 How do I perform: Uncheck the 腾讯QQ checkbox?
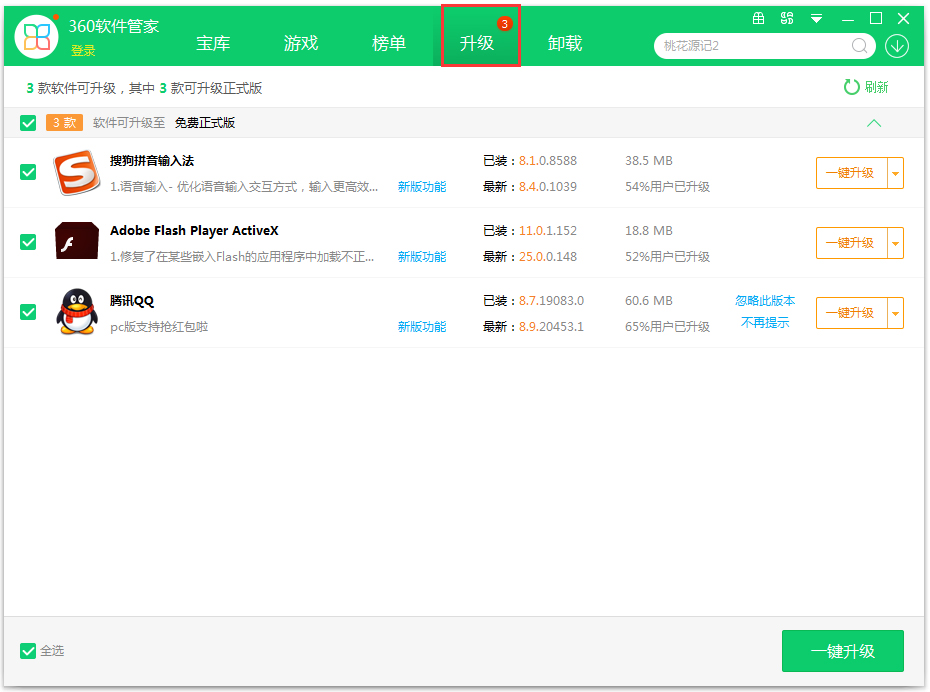tap(28, 312)
